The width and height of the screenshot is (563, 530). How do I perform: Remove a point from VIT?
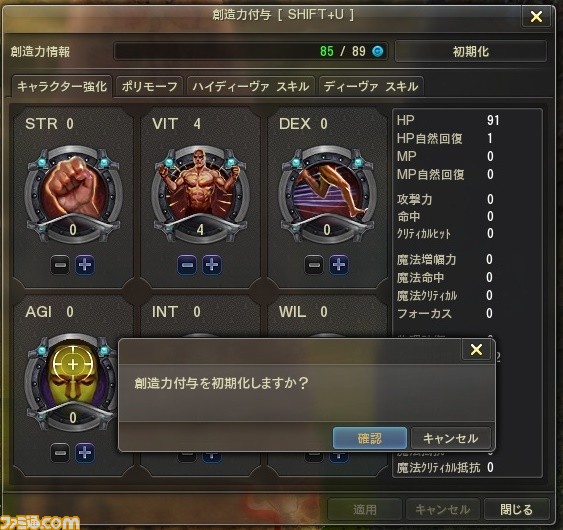[187, 265]
